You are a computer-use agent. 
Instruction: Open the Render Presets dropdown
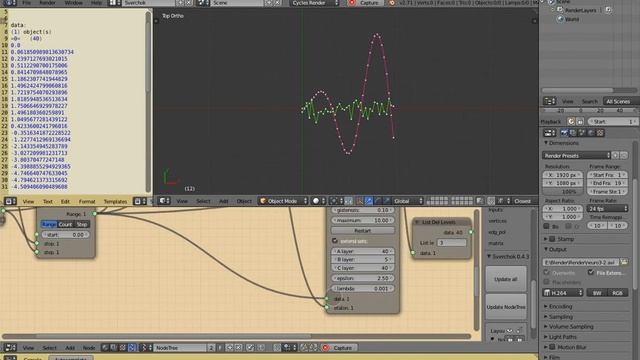coord(577,156)
